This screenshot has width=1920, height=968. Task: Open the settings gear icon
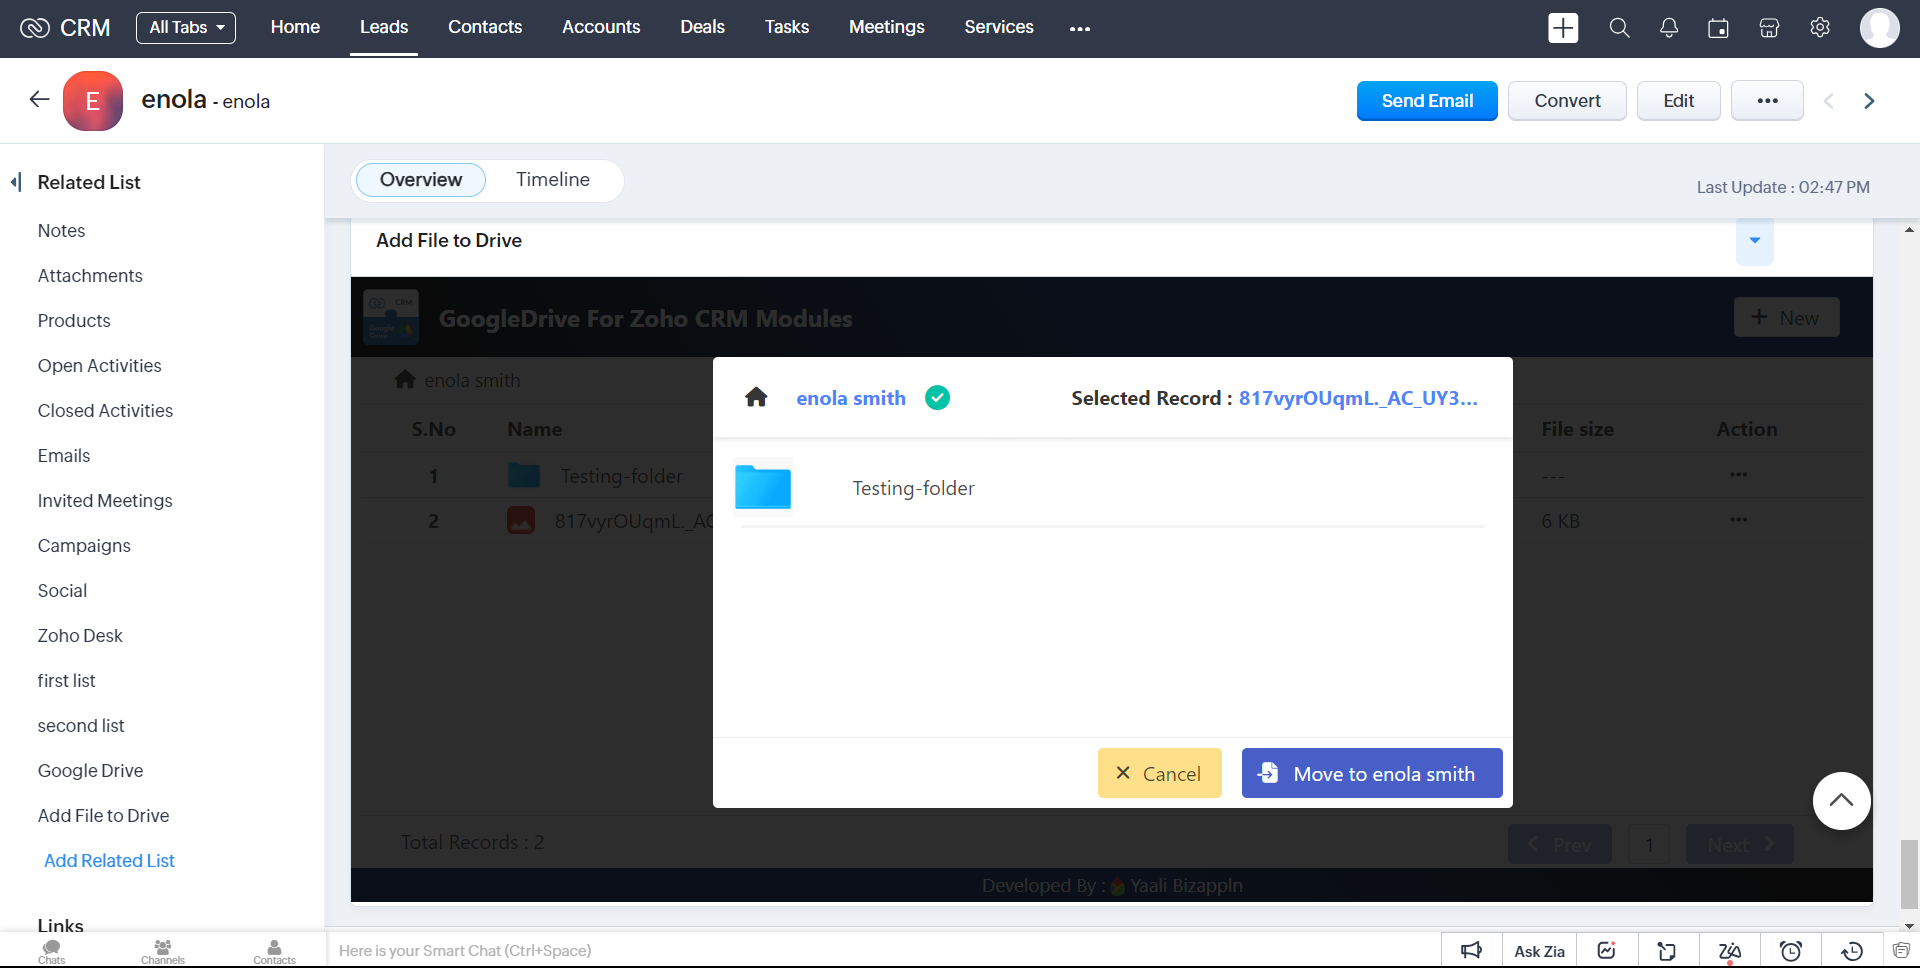point(1819,28)
